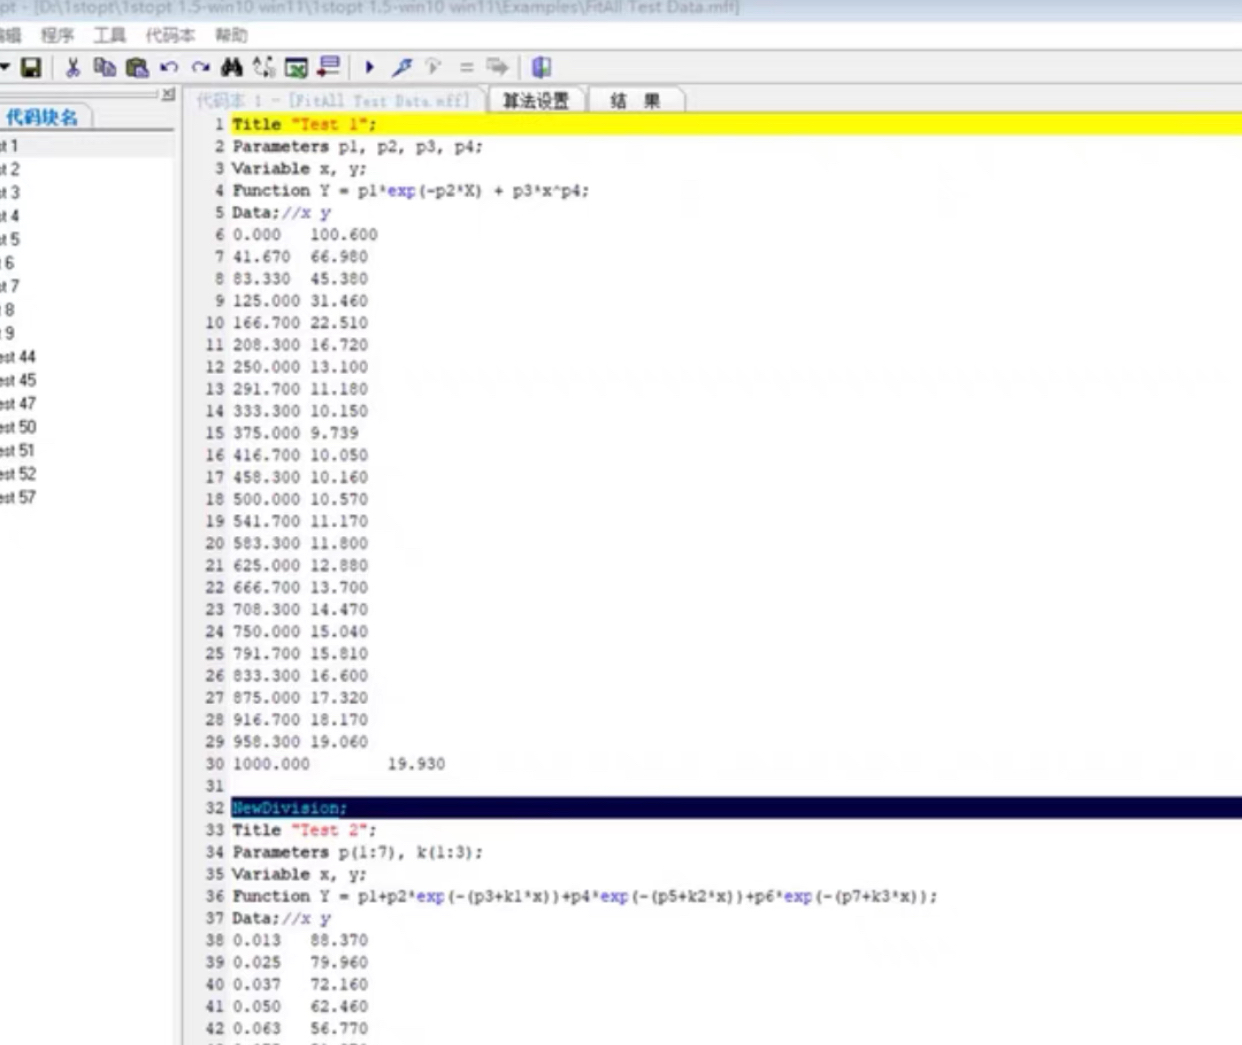Click line number 31 in the gutter

click(x=215, y=786)
